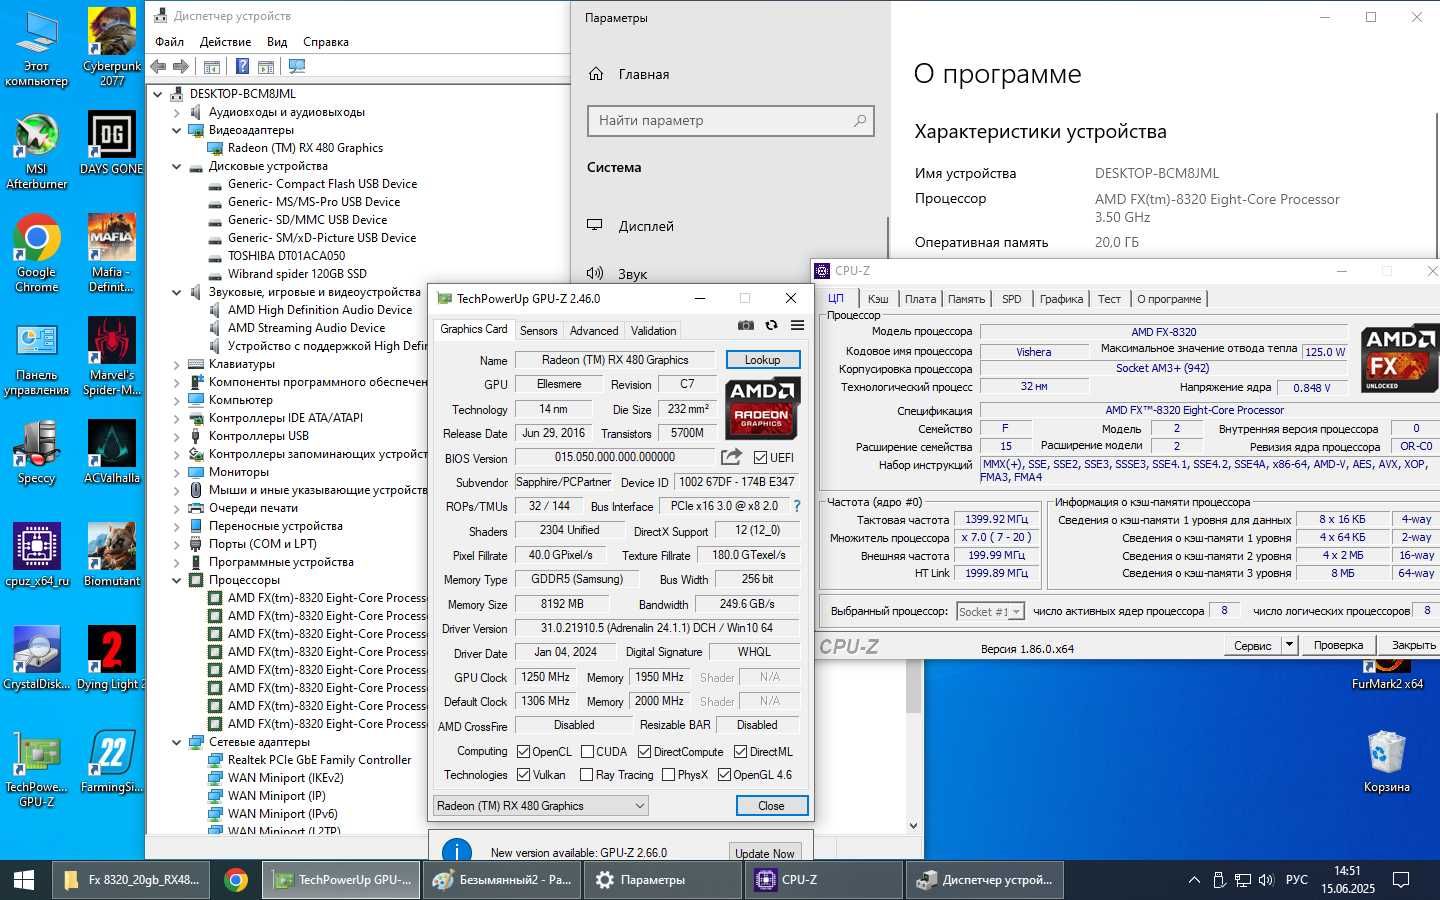Toggle the DirectCompute checkbox
Screen dimensions: 1440x900
click(644, 752)
